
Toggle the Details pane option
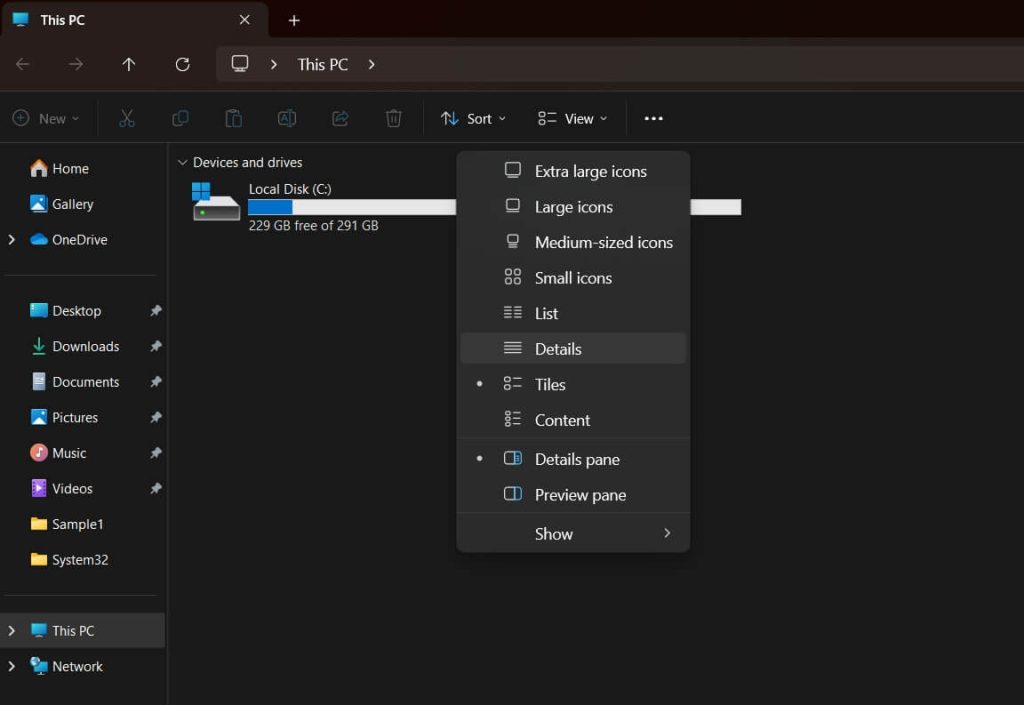[573, 459]
